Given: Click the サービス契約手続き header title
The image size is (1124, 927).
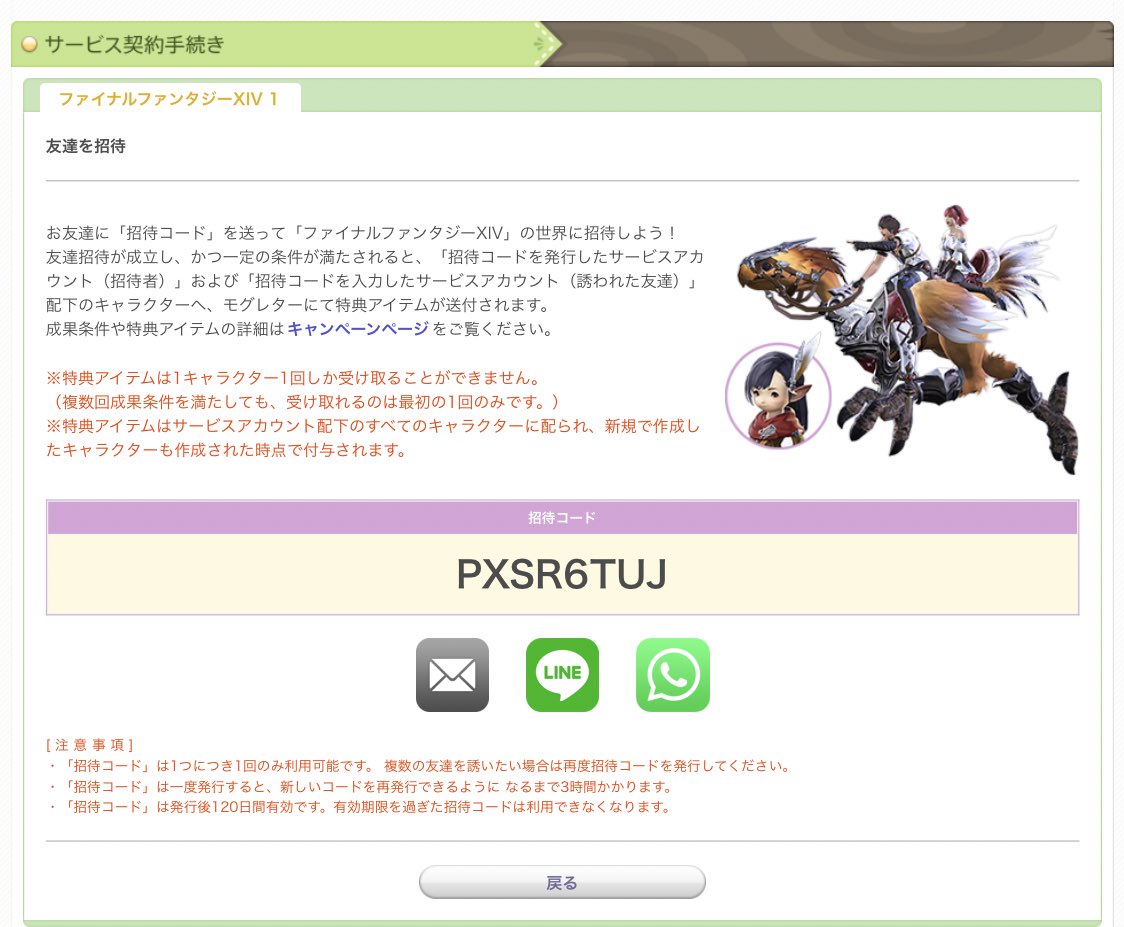Looking at the screenshot, I should tap(135, 44).
